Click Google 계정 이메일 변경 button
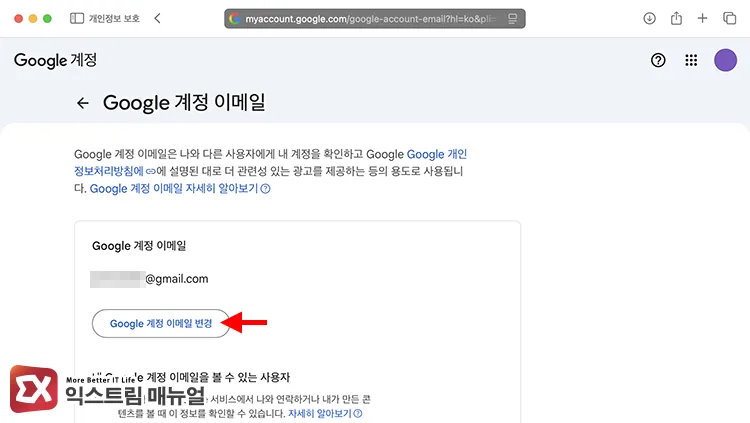Viewport: 750px width, 423px height. tap(161, 323)
